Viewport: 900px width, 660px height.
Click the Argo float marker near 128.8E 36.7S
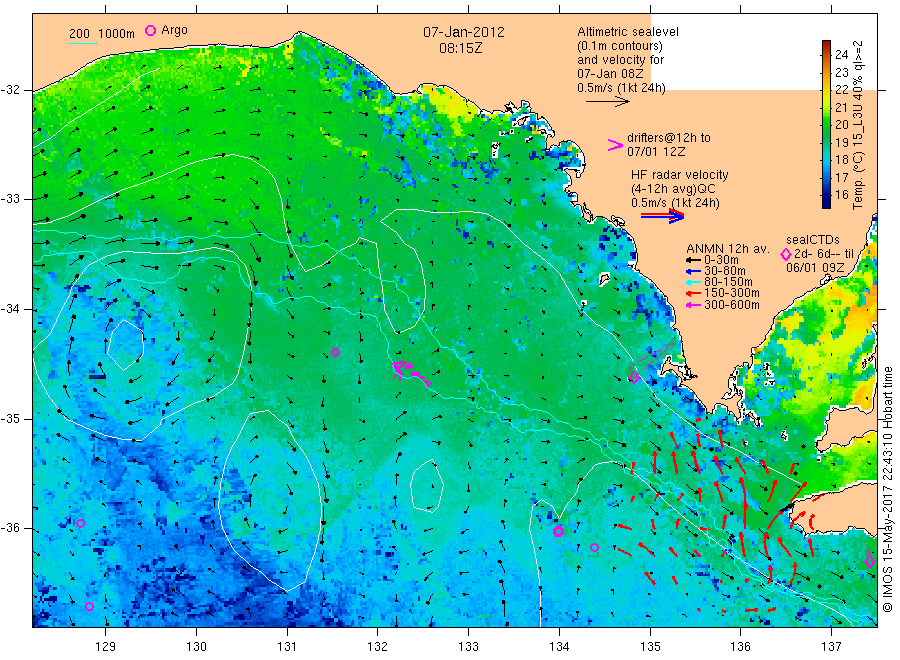pyautogui.click(x=89, y=607)
